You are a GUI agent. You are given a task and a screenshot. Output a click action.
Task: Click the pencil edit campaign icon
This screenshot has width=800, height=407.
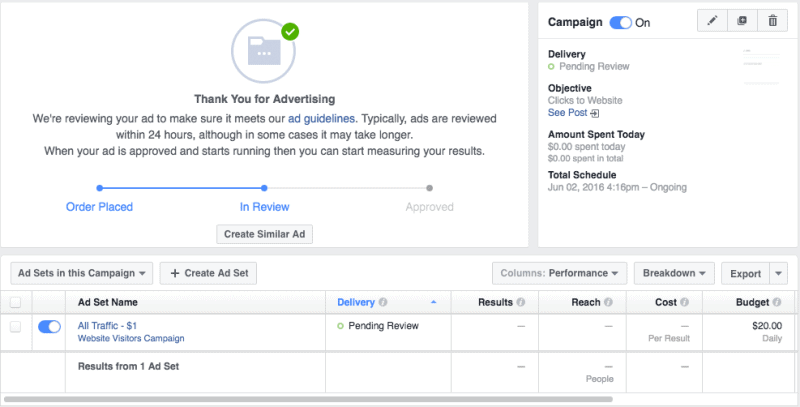click(712, 22)
